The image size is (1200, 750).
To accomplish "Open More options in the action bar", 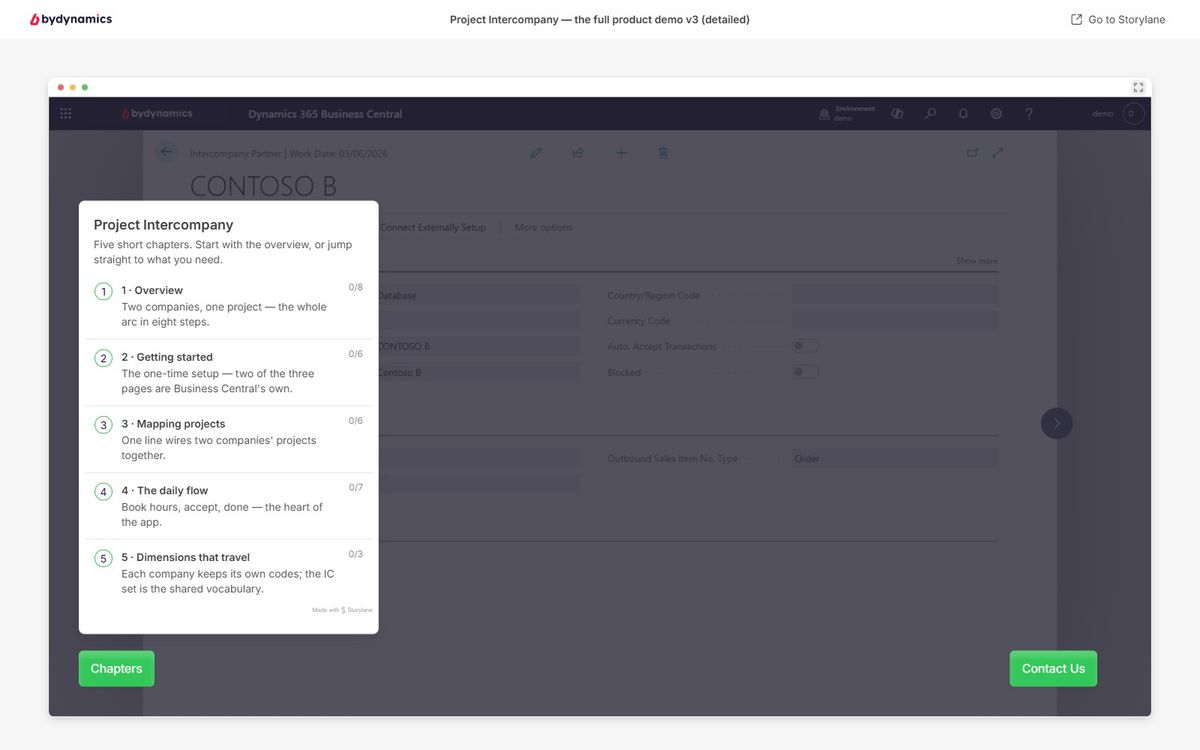I will click(x=543, y=227).
